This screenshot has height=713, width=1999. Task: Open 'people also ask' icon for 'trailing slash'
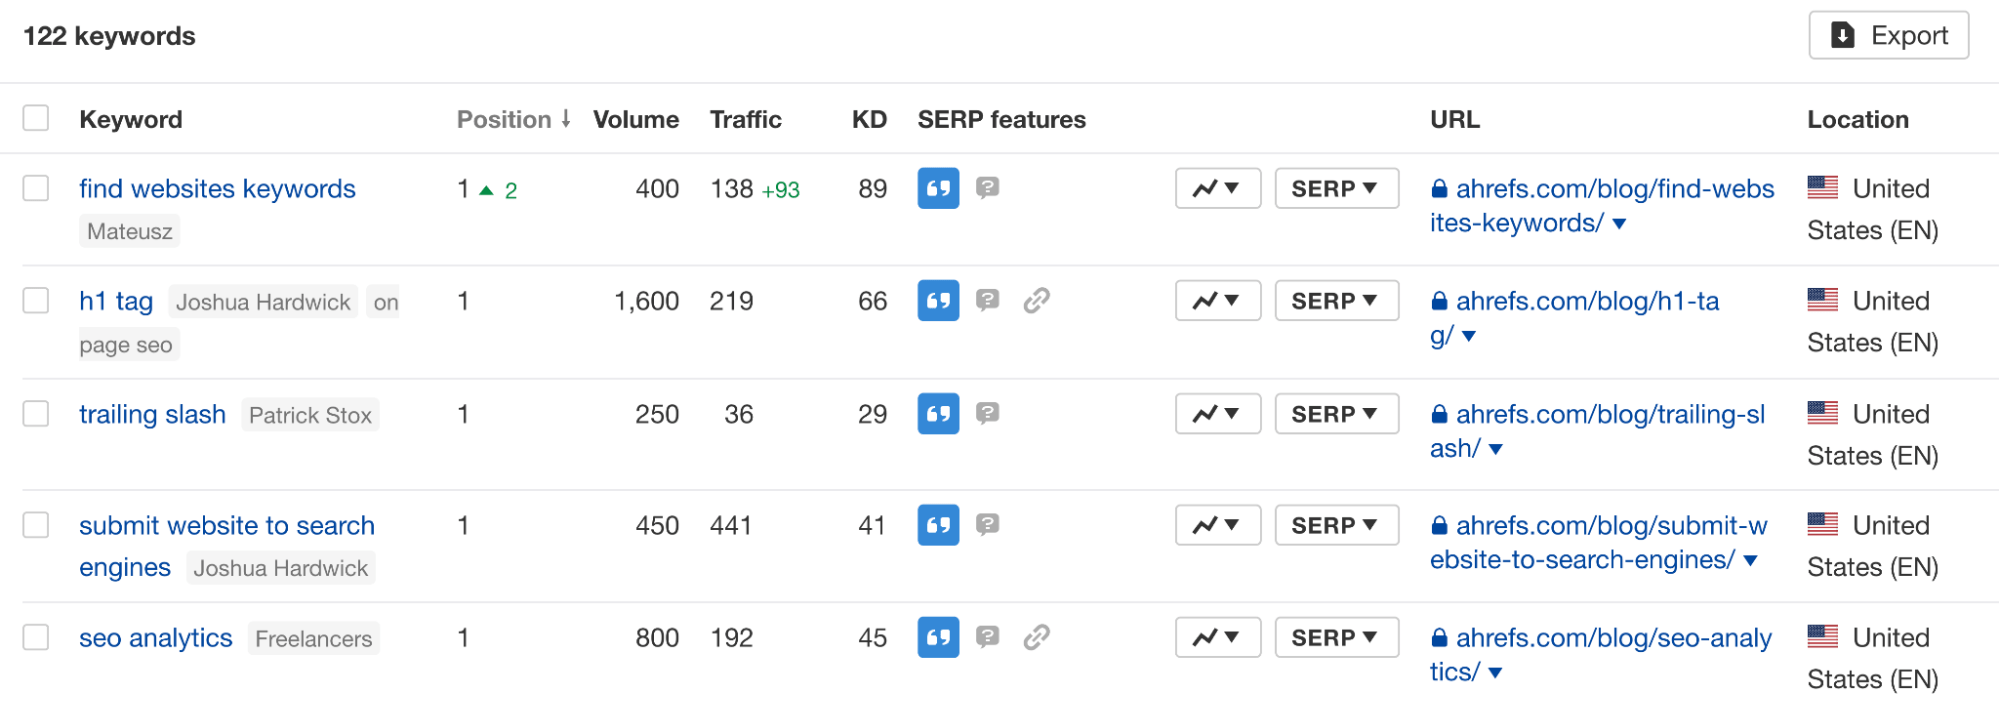click(988, 413)
